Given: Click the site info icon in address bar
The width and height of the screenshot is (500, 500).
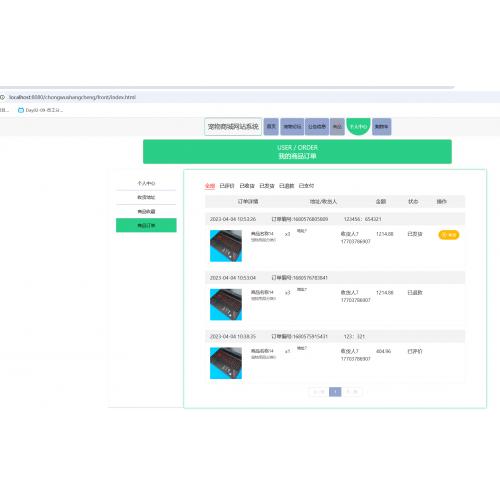Looking at the screenshot, I should coord(2,97).
